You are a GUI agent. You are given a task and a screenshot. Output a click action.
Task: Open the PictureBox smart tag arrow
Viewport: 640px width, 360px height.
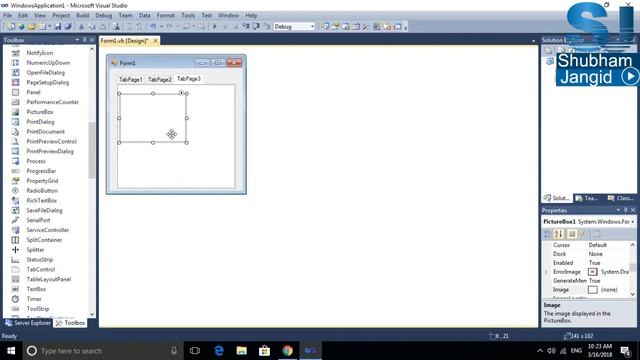[181, 93]
